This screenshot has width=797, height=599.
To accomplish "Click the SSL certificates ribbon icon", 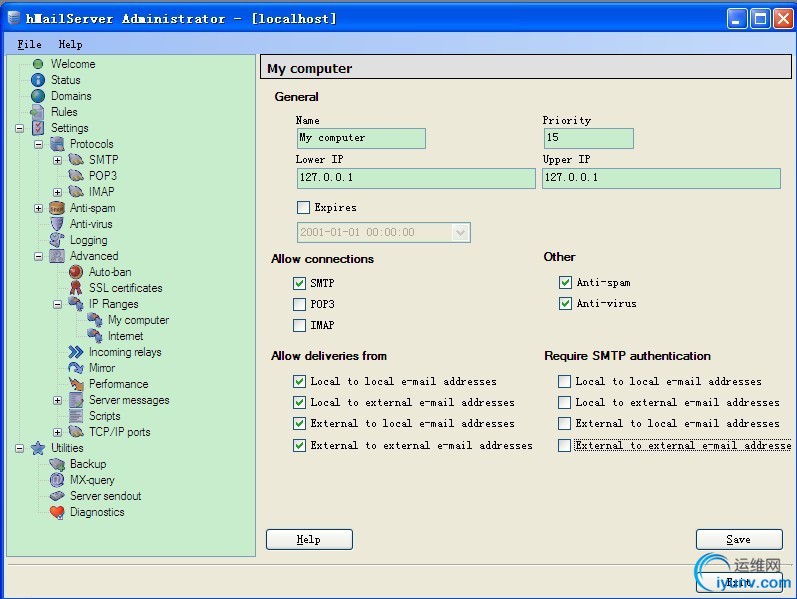I will click(76, 288).
